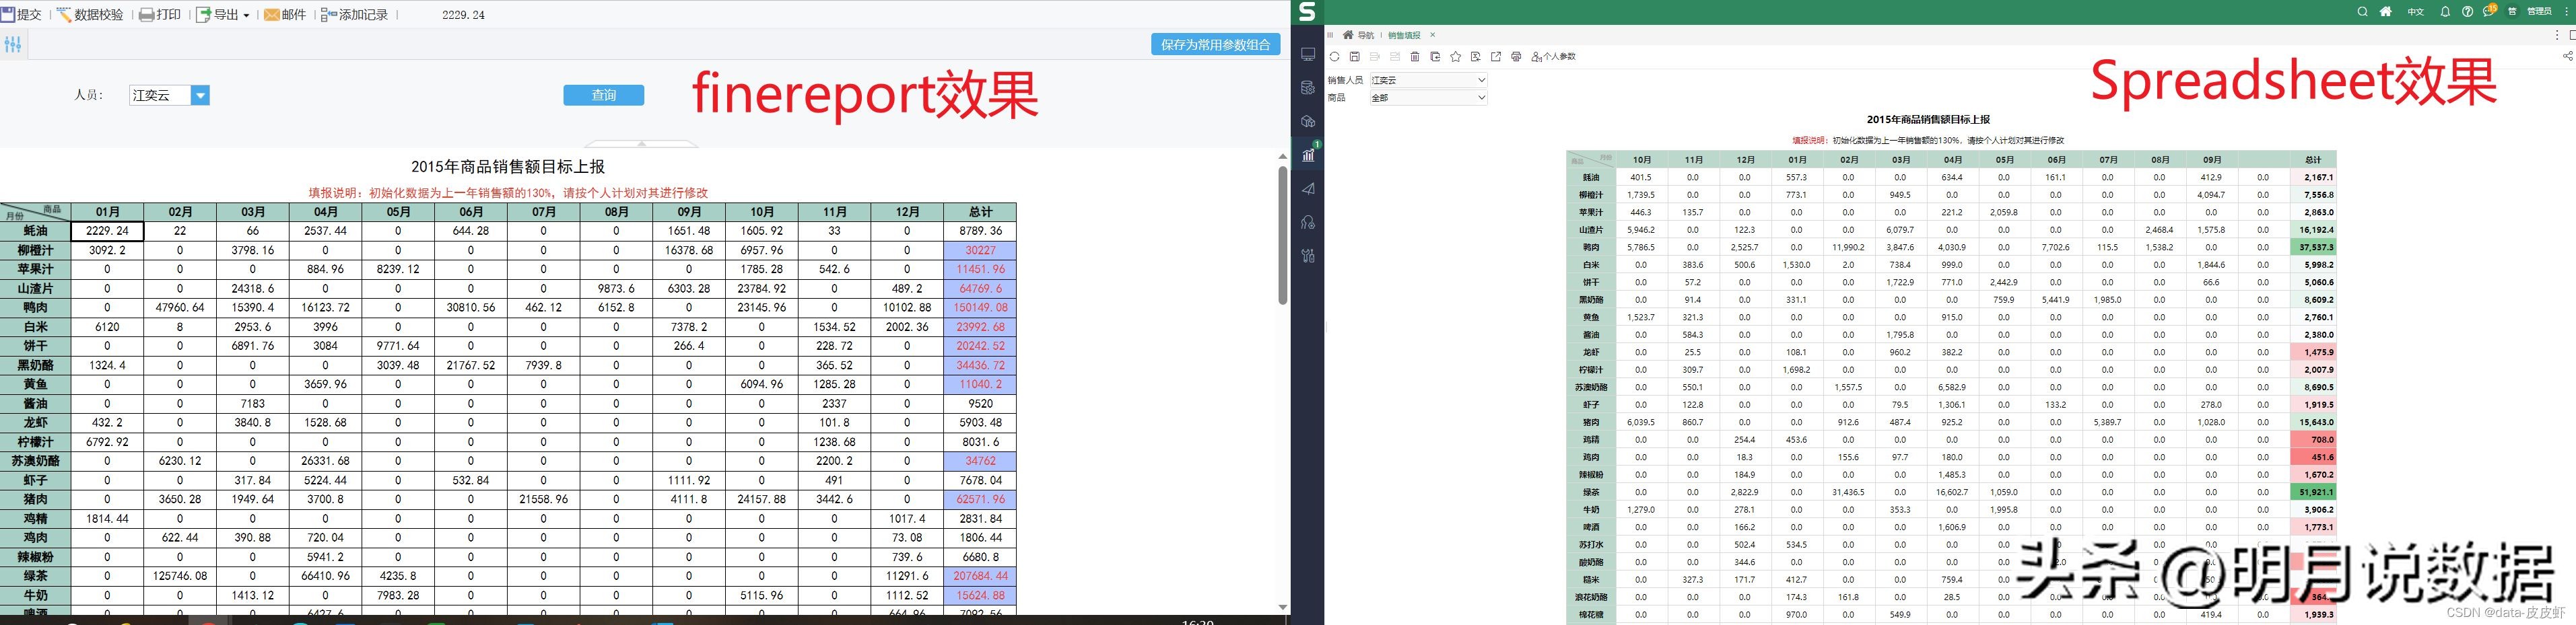This screenshot has height=625, width=2576.
Task: Select 绿茶 总计 cell 51,921.1 in Spreadsheet
Action: (2313, 492)
